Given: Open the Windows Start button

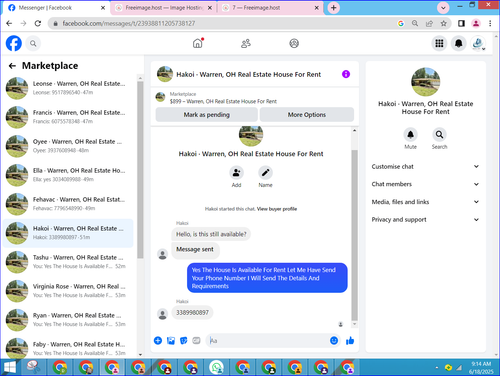Looking at the screenshot, I should 10,368.
